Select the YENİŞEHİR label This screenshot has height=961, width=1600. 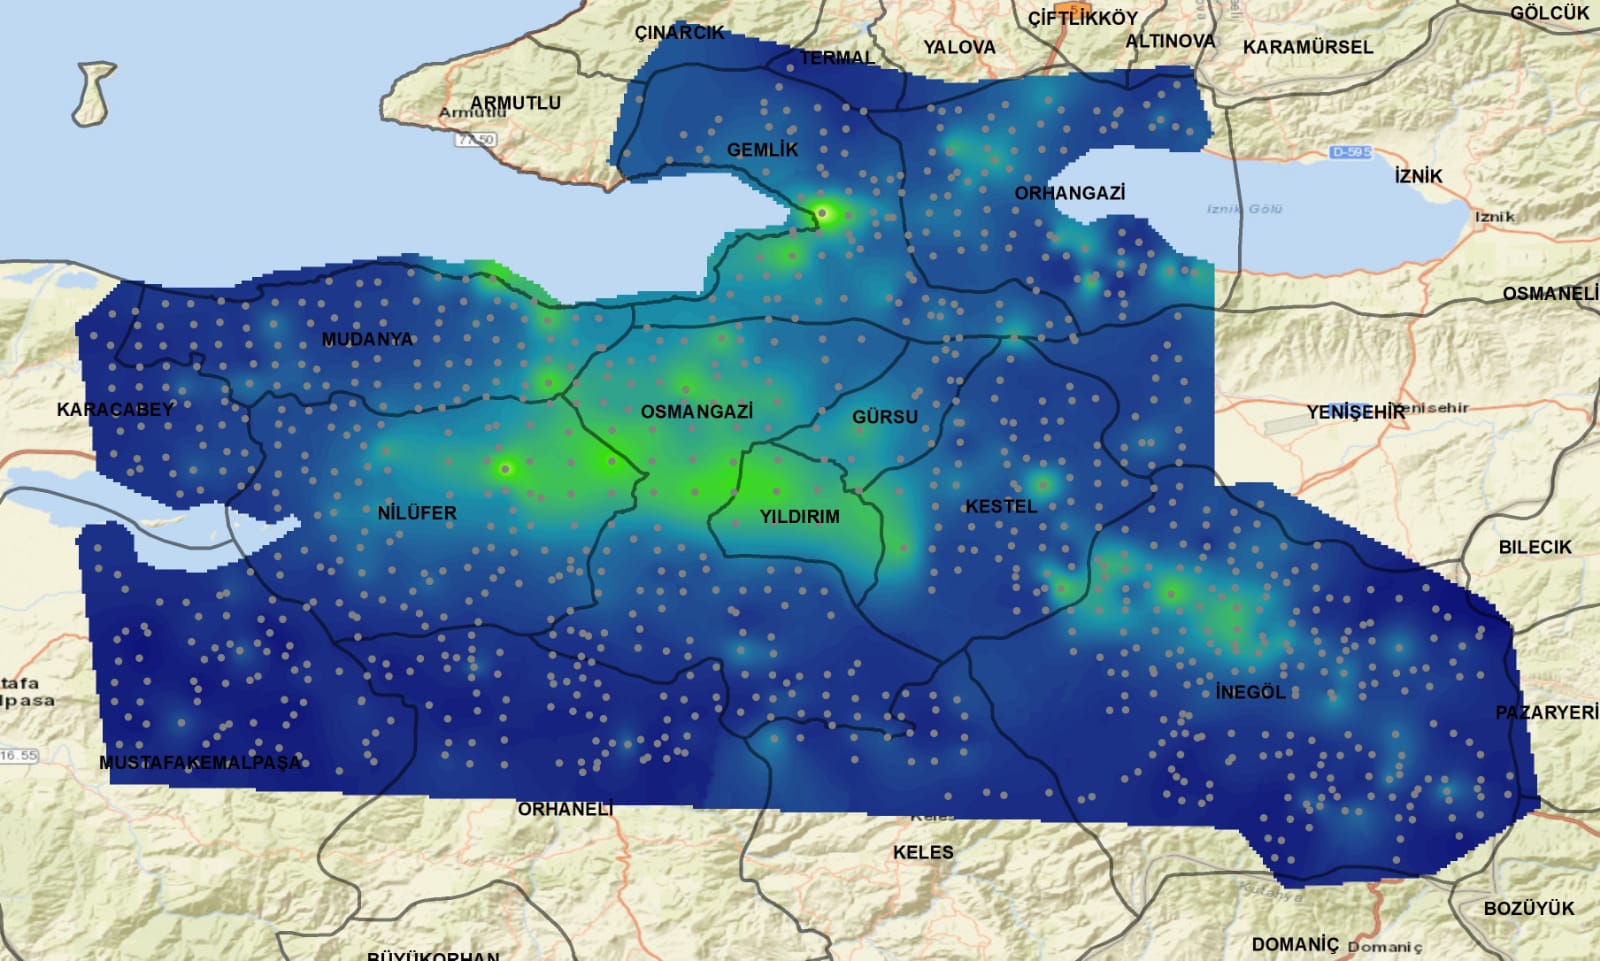pyautogui.click(x=1356, y=412)
